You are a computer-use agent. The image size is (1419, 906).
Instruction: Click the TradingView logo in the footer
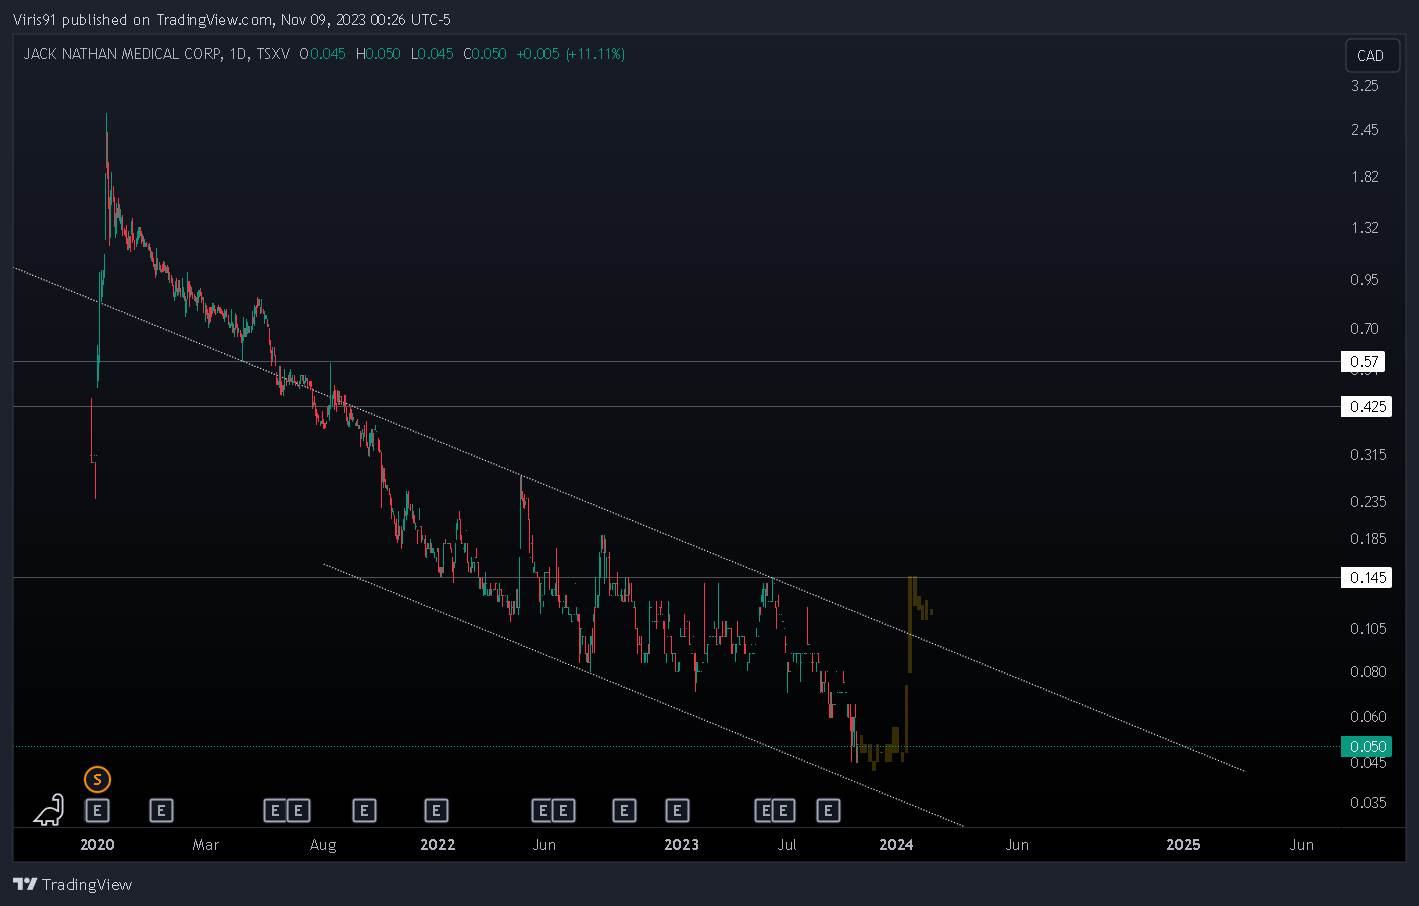pyautogui.click(x=72, y=884)
